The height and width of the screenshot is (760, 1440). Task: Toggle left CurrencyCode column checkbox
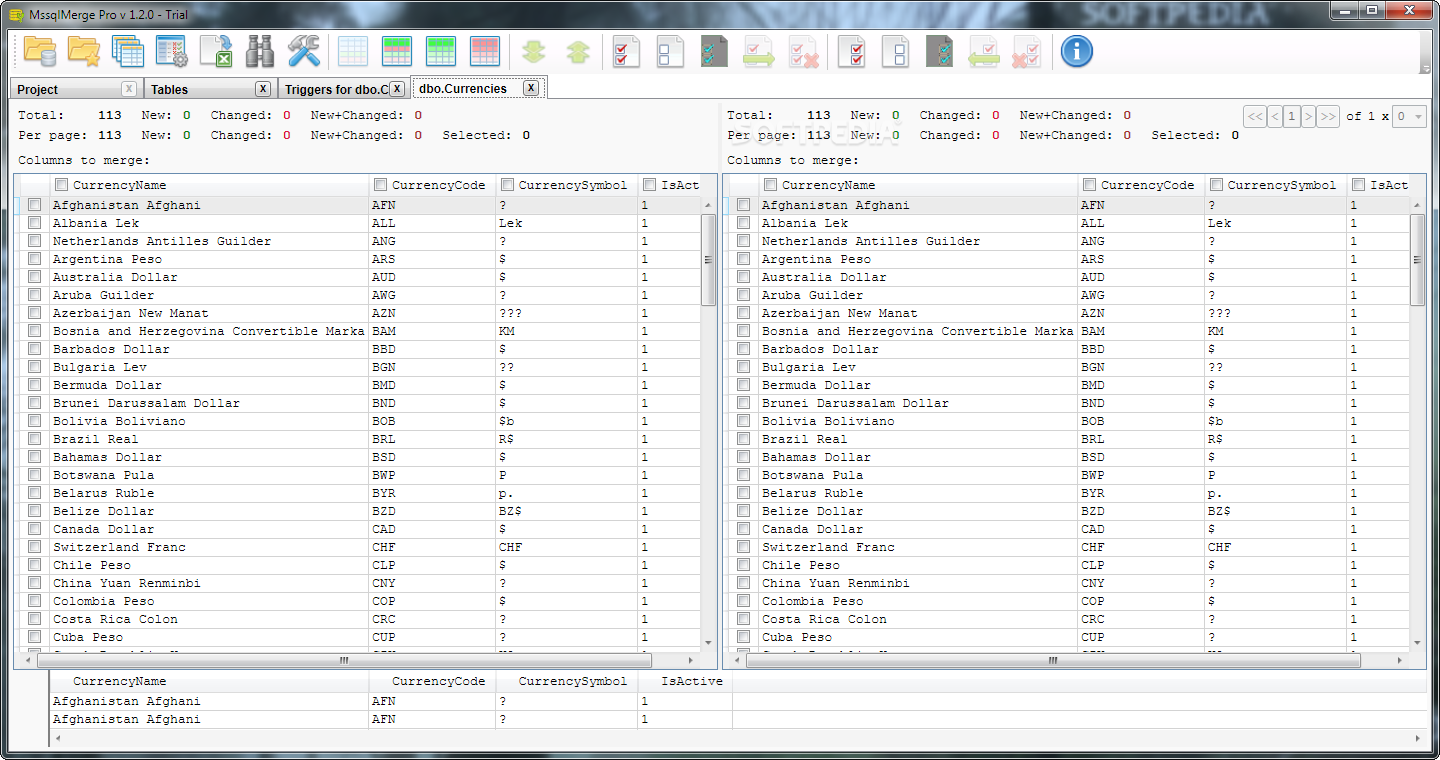coord(380,185)
